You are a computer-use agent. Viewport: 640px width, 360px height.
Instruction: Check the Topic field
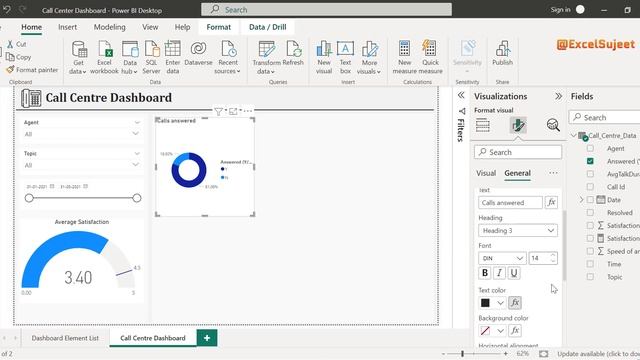590,277
